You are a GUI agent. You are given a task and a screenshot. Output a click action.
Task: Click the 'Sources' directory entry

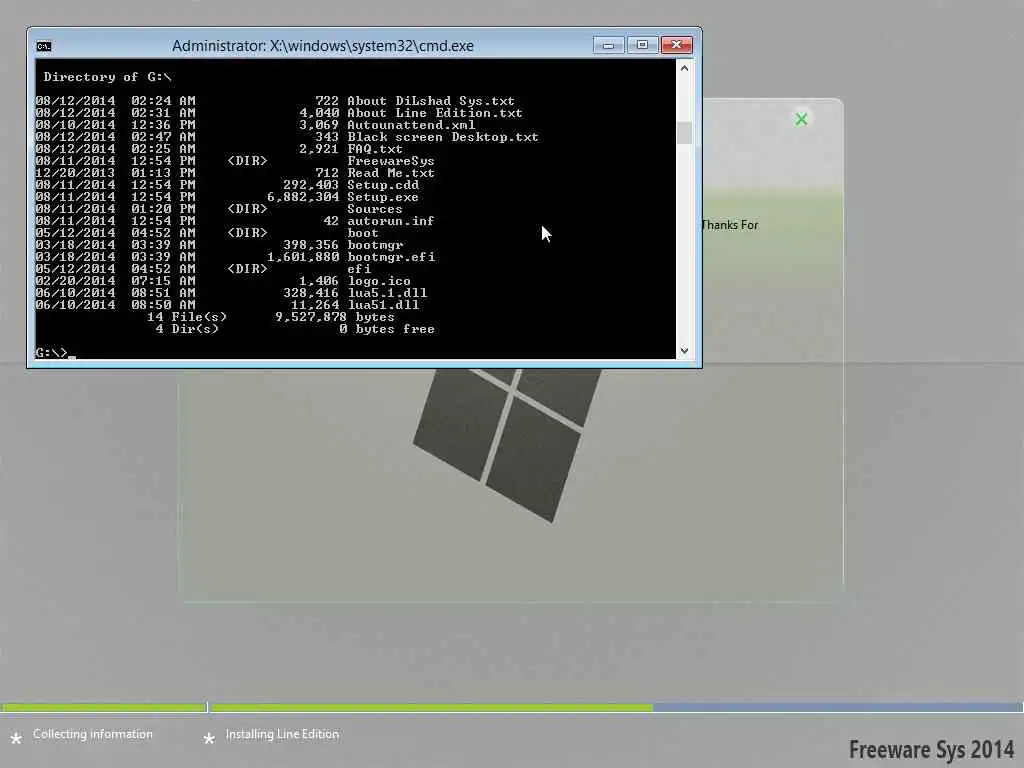(375, 209)
